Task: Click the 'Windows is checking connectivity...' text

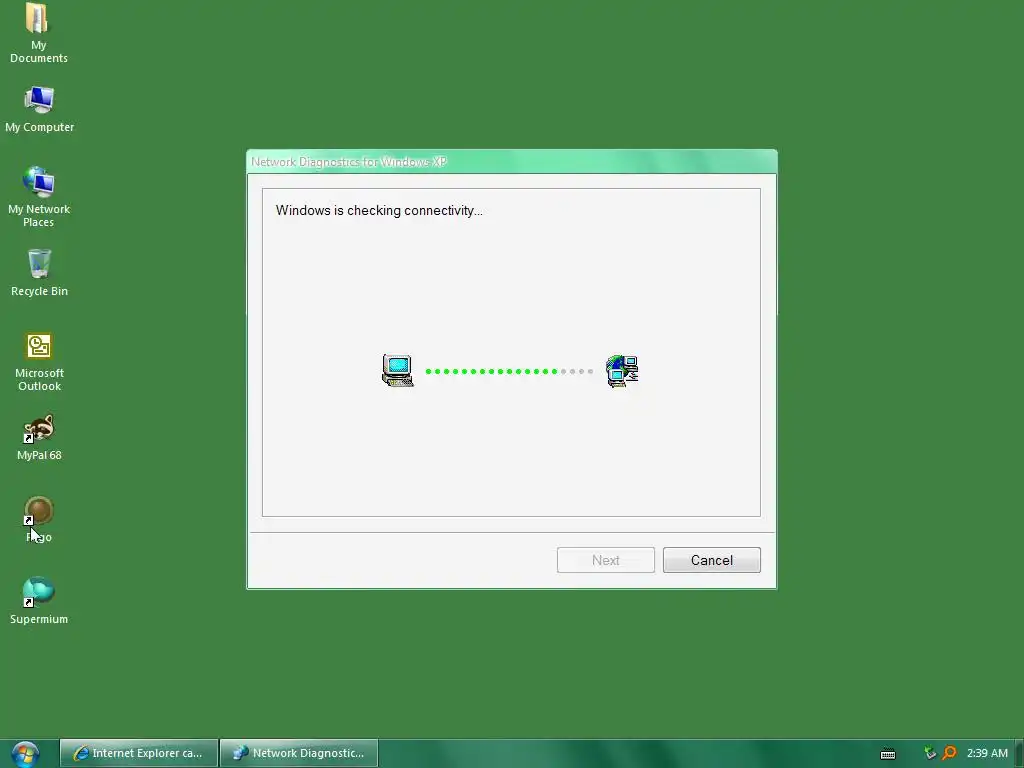Action: pos(379,210)
